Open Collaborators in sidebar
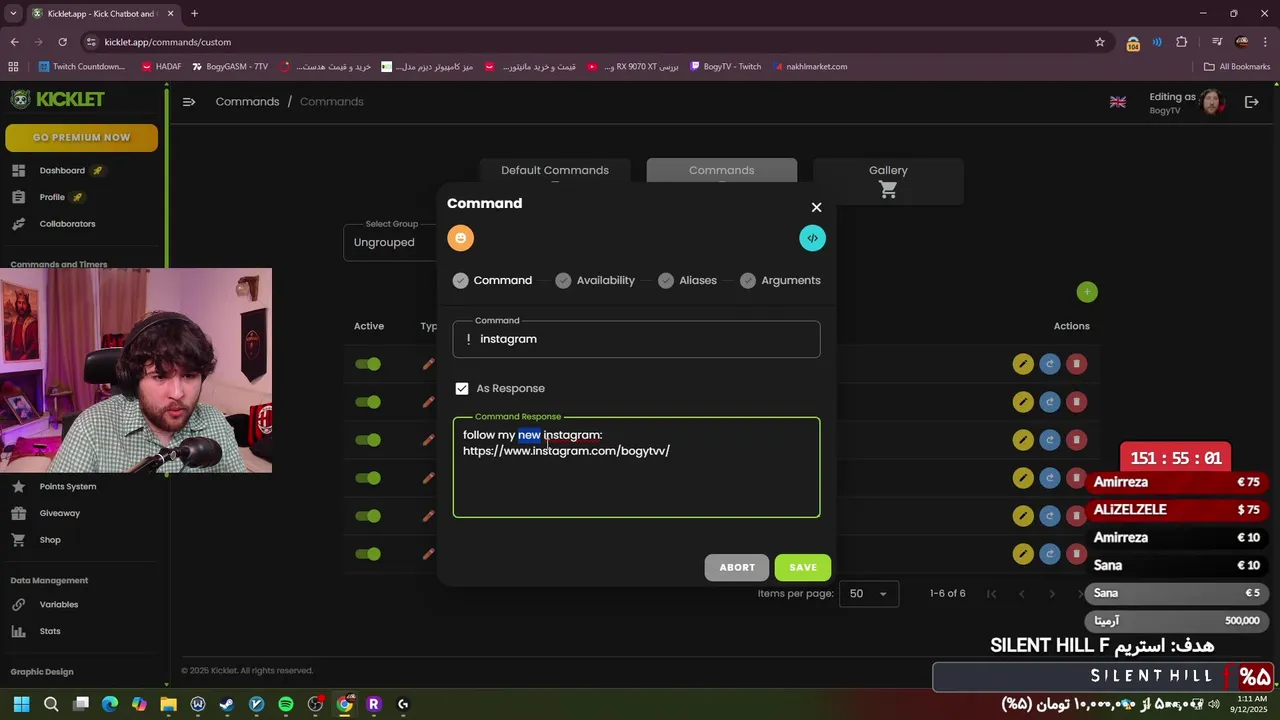The width and height of the screenshot is (1280, 720). coord(67,224)
